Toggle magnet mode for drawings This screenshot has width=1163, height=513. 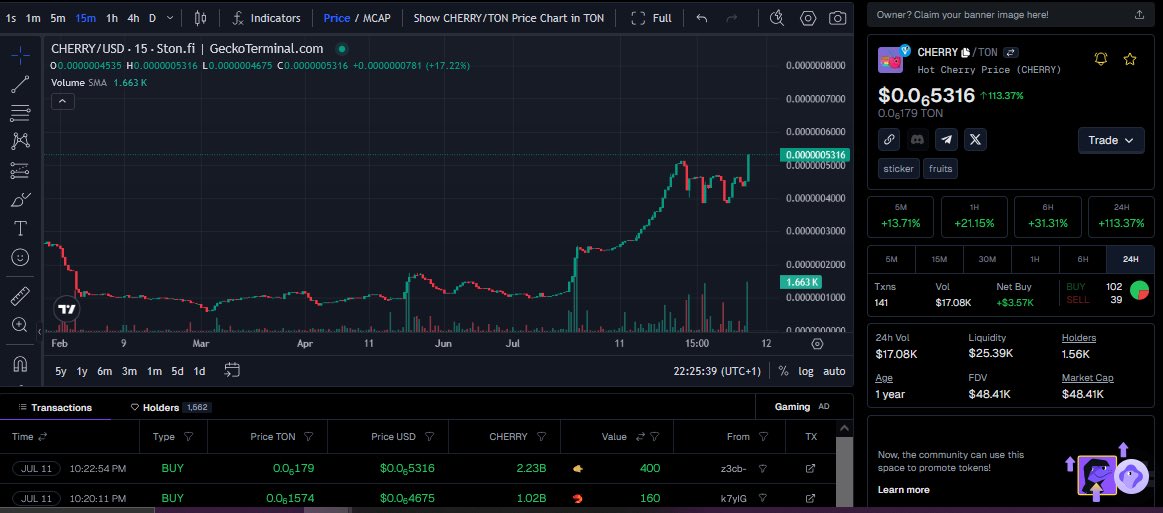pos(20,364)
